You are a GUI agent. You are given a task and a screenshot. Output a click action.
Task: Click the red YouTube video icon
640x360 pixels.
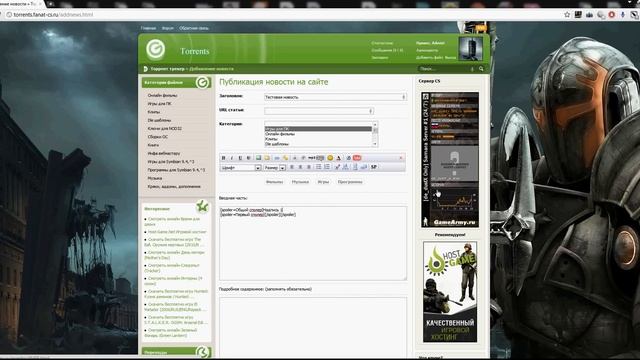357,158
